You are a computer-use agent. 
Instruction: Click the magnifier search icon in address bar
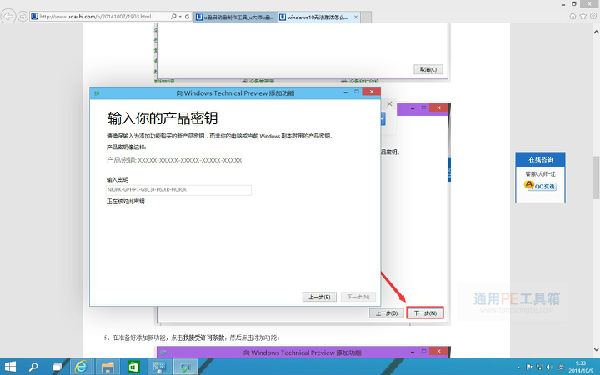click(x=174, y=16)
